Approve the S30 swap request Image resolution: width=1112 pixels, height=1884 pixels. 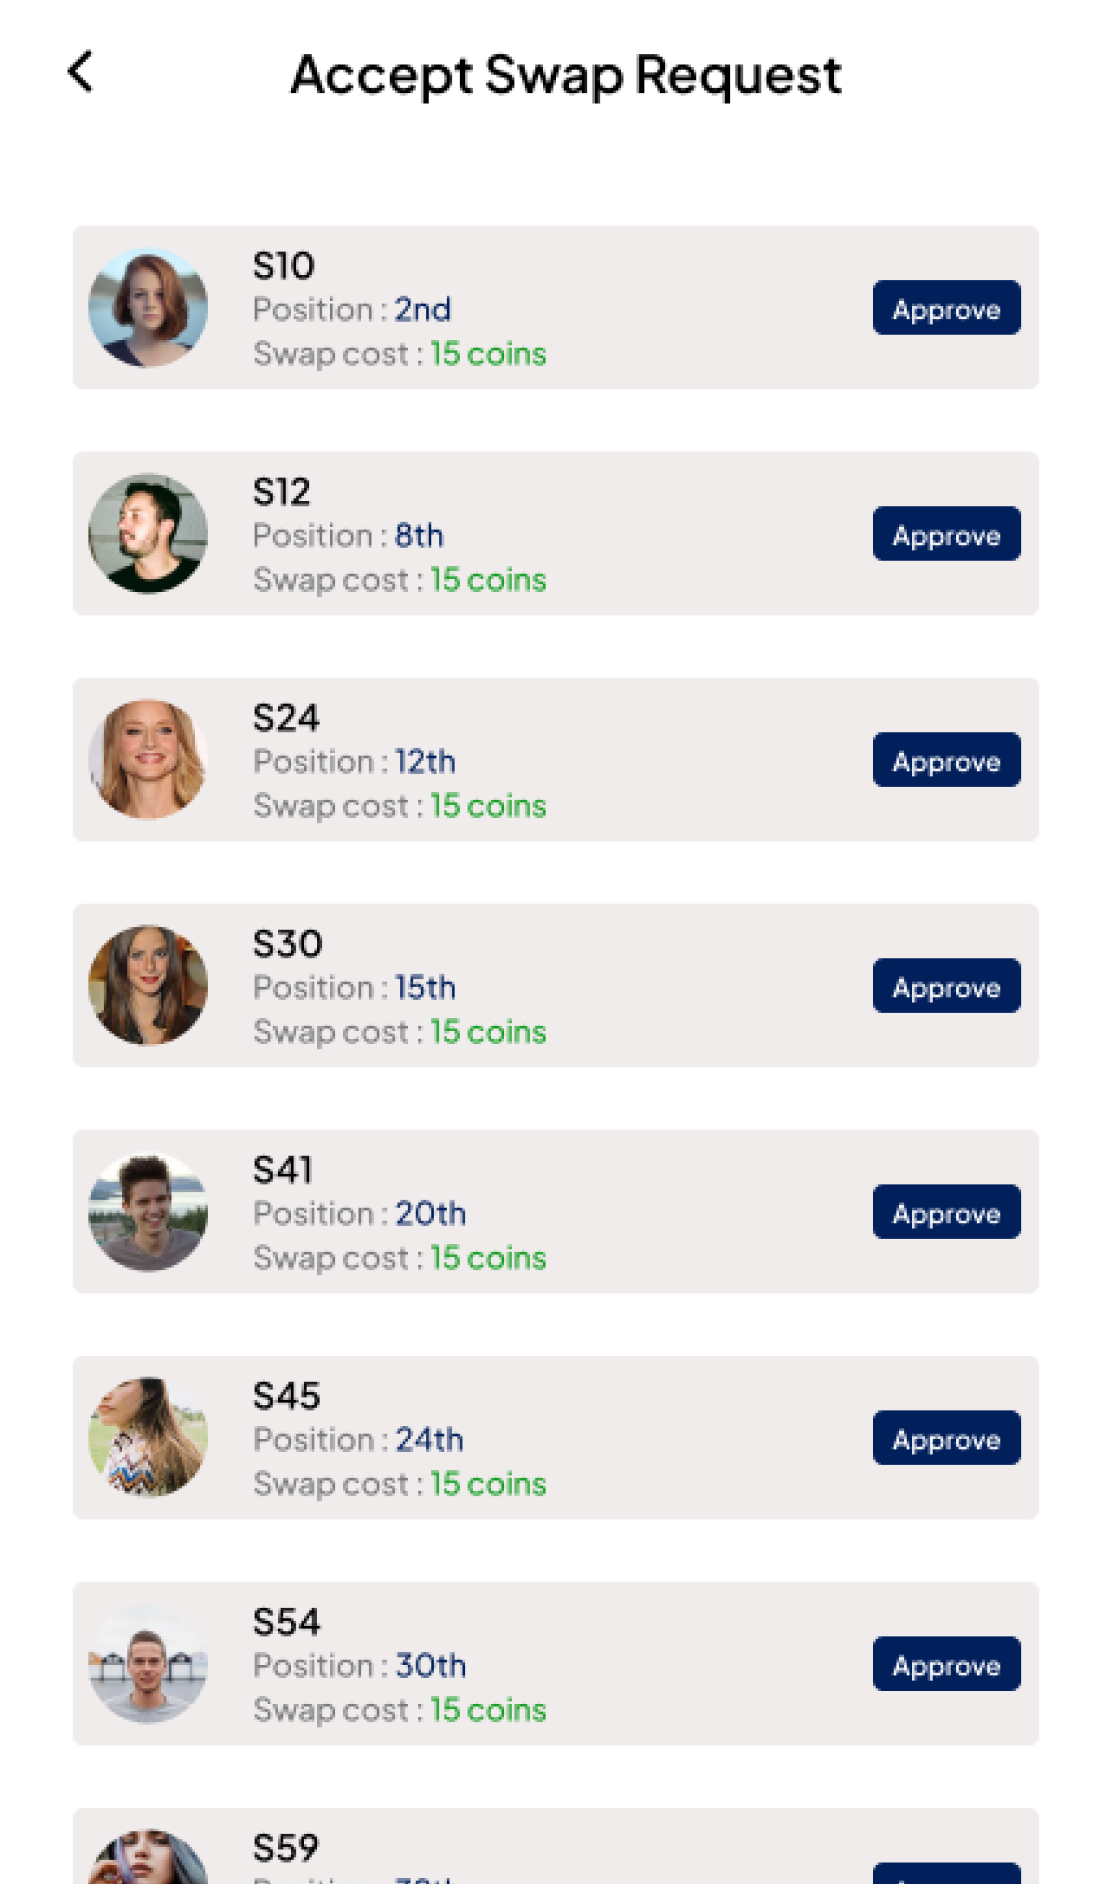tap(945, 986)
